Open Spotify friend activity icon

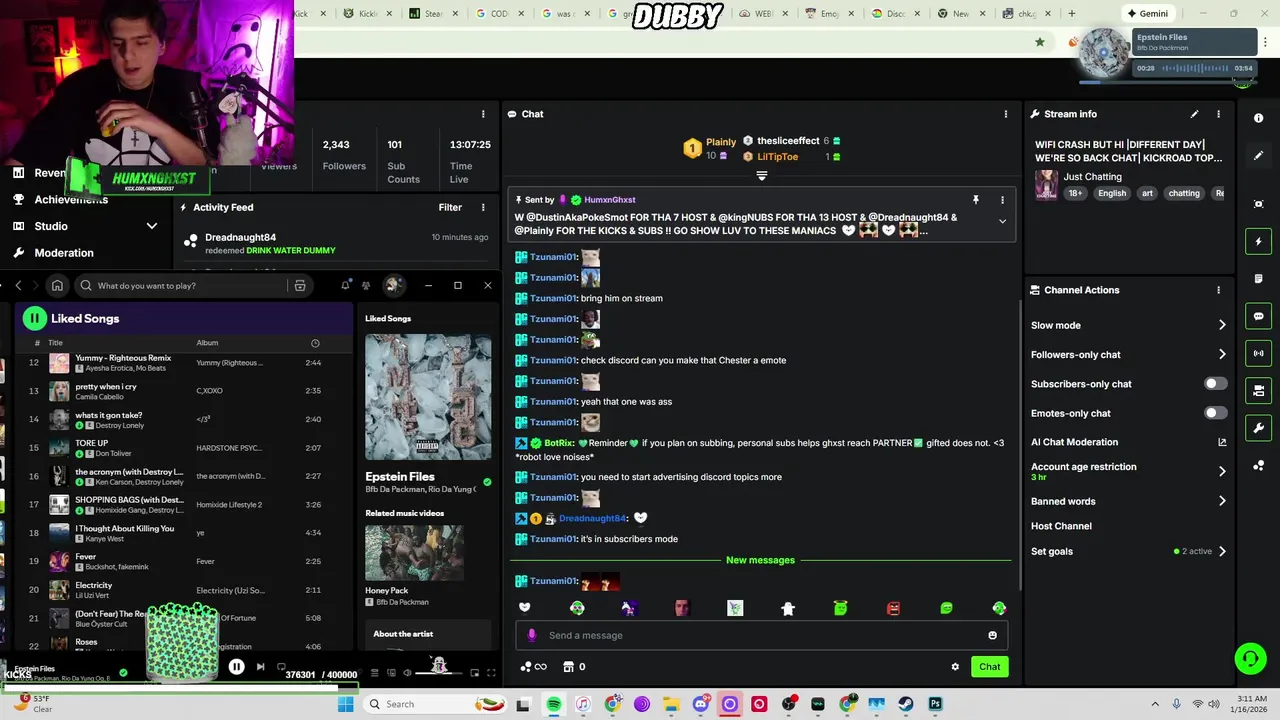pyautogui.click(x=366, y=286)
